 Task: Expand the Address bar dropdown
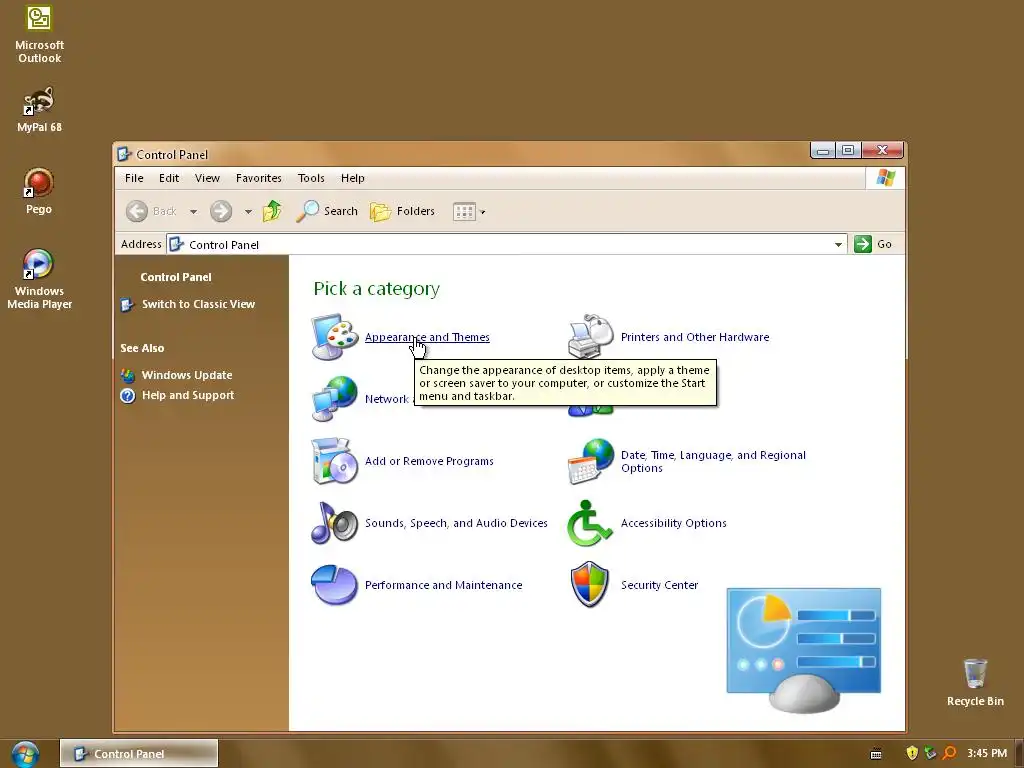click(x=838, y=244)
